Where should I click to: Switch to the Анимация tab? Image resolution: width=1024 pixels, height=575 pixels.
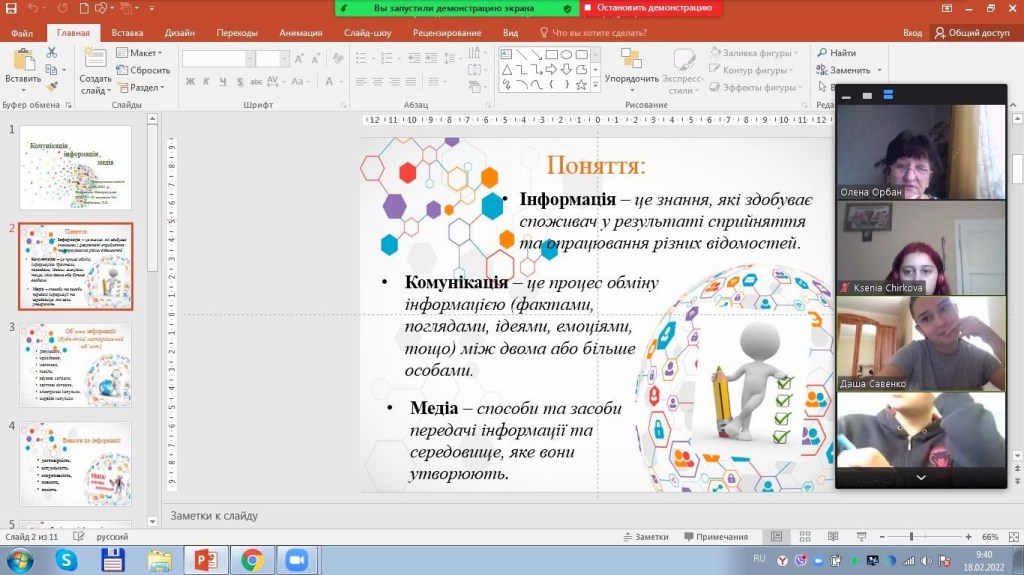(300, 32)
